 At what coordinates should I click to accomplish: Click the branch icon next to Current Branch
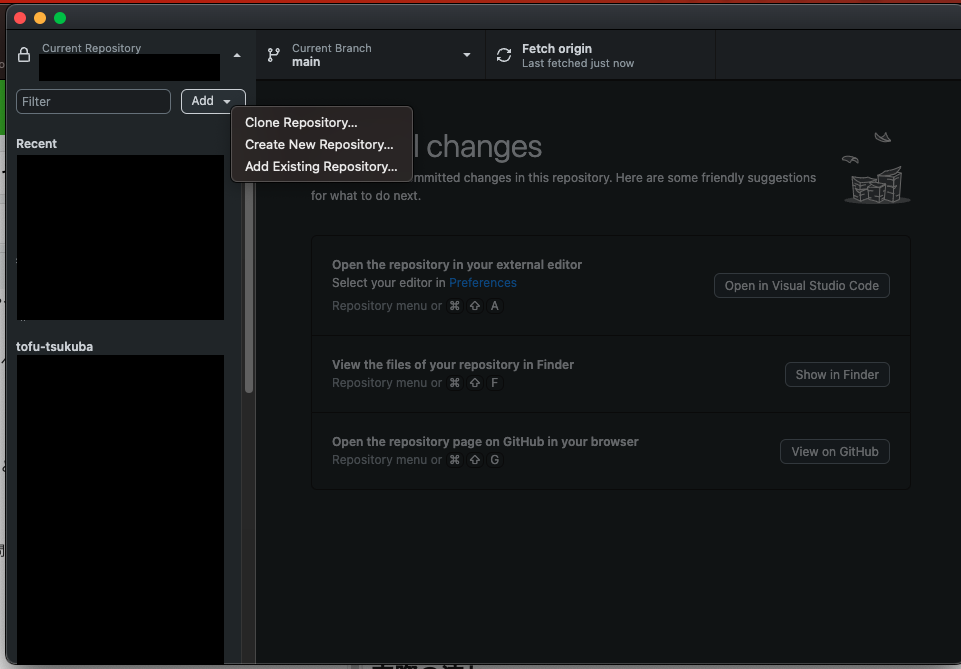(273, 54)
